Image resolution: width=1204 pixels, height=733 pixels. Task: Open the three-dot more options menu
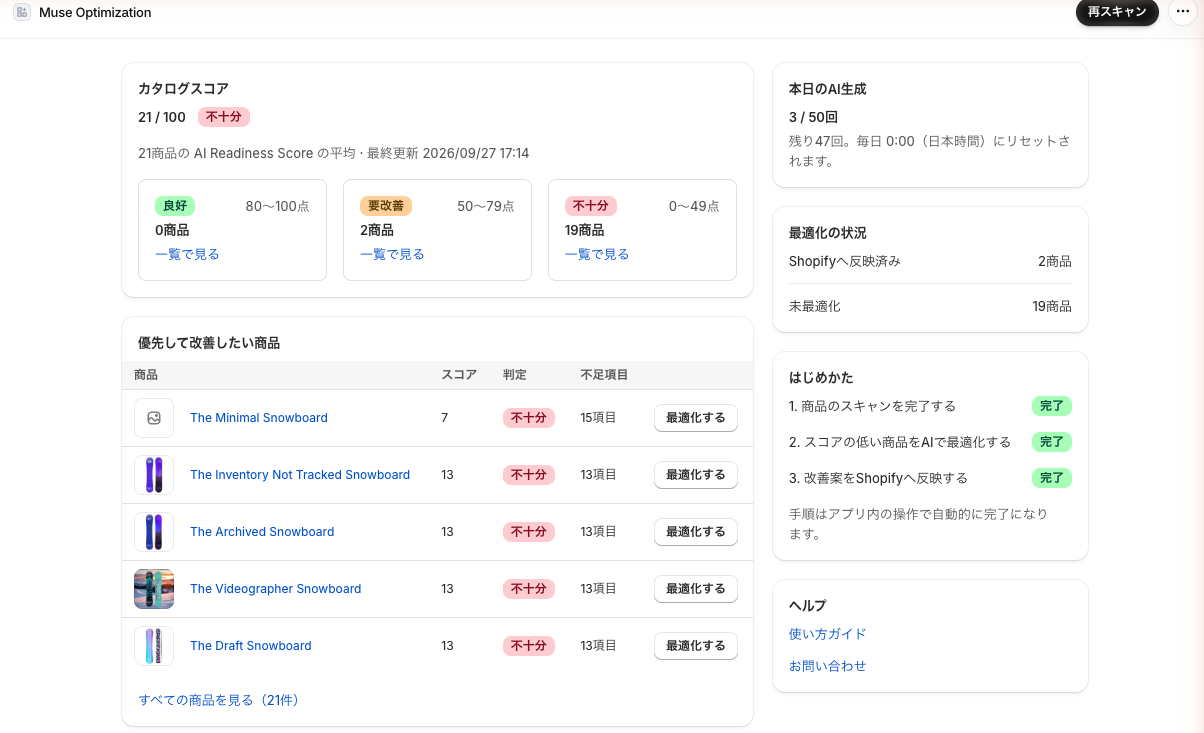coord(1183,12)
